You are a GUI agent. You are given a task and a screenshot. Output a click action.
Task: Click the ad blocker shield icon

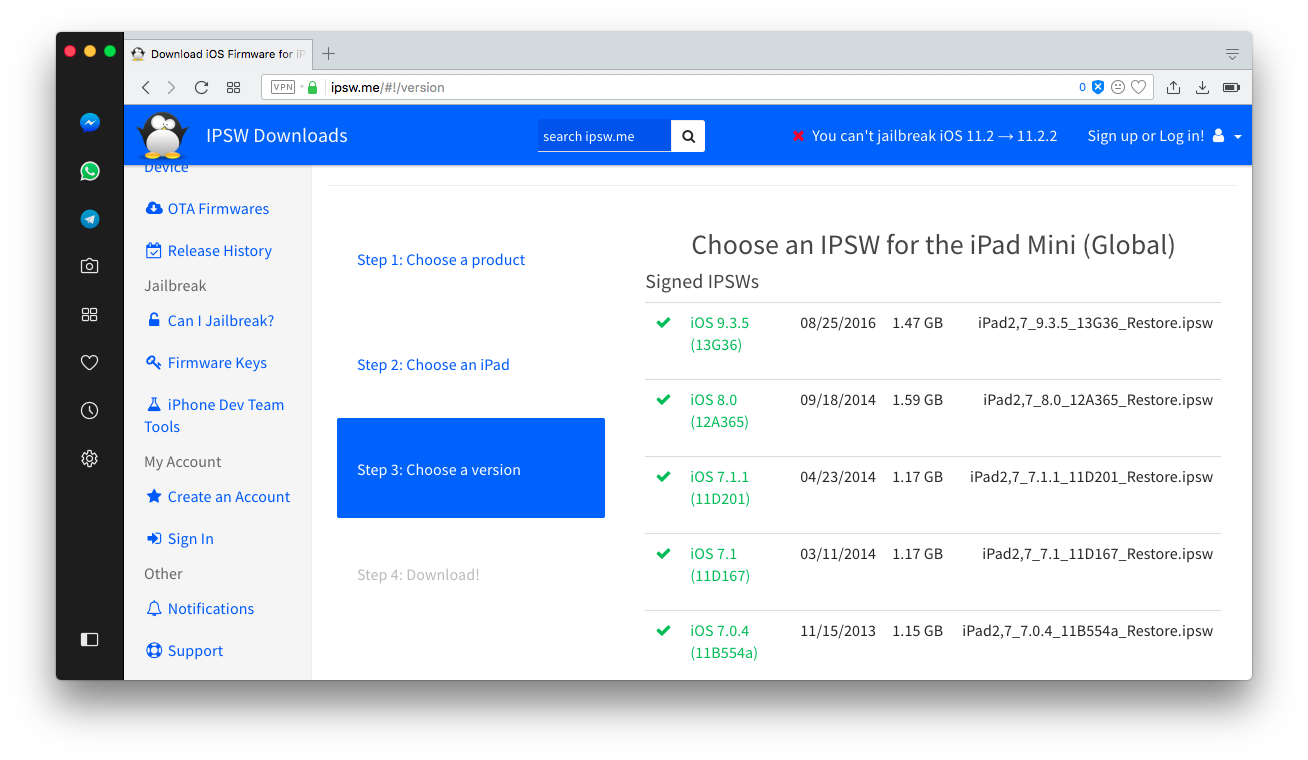click(x=1098, y=87)
